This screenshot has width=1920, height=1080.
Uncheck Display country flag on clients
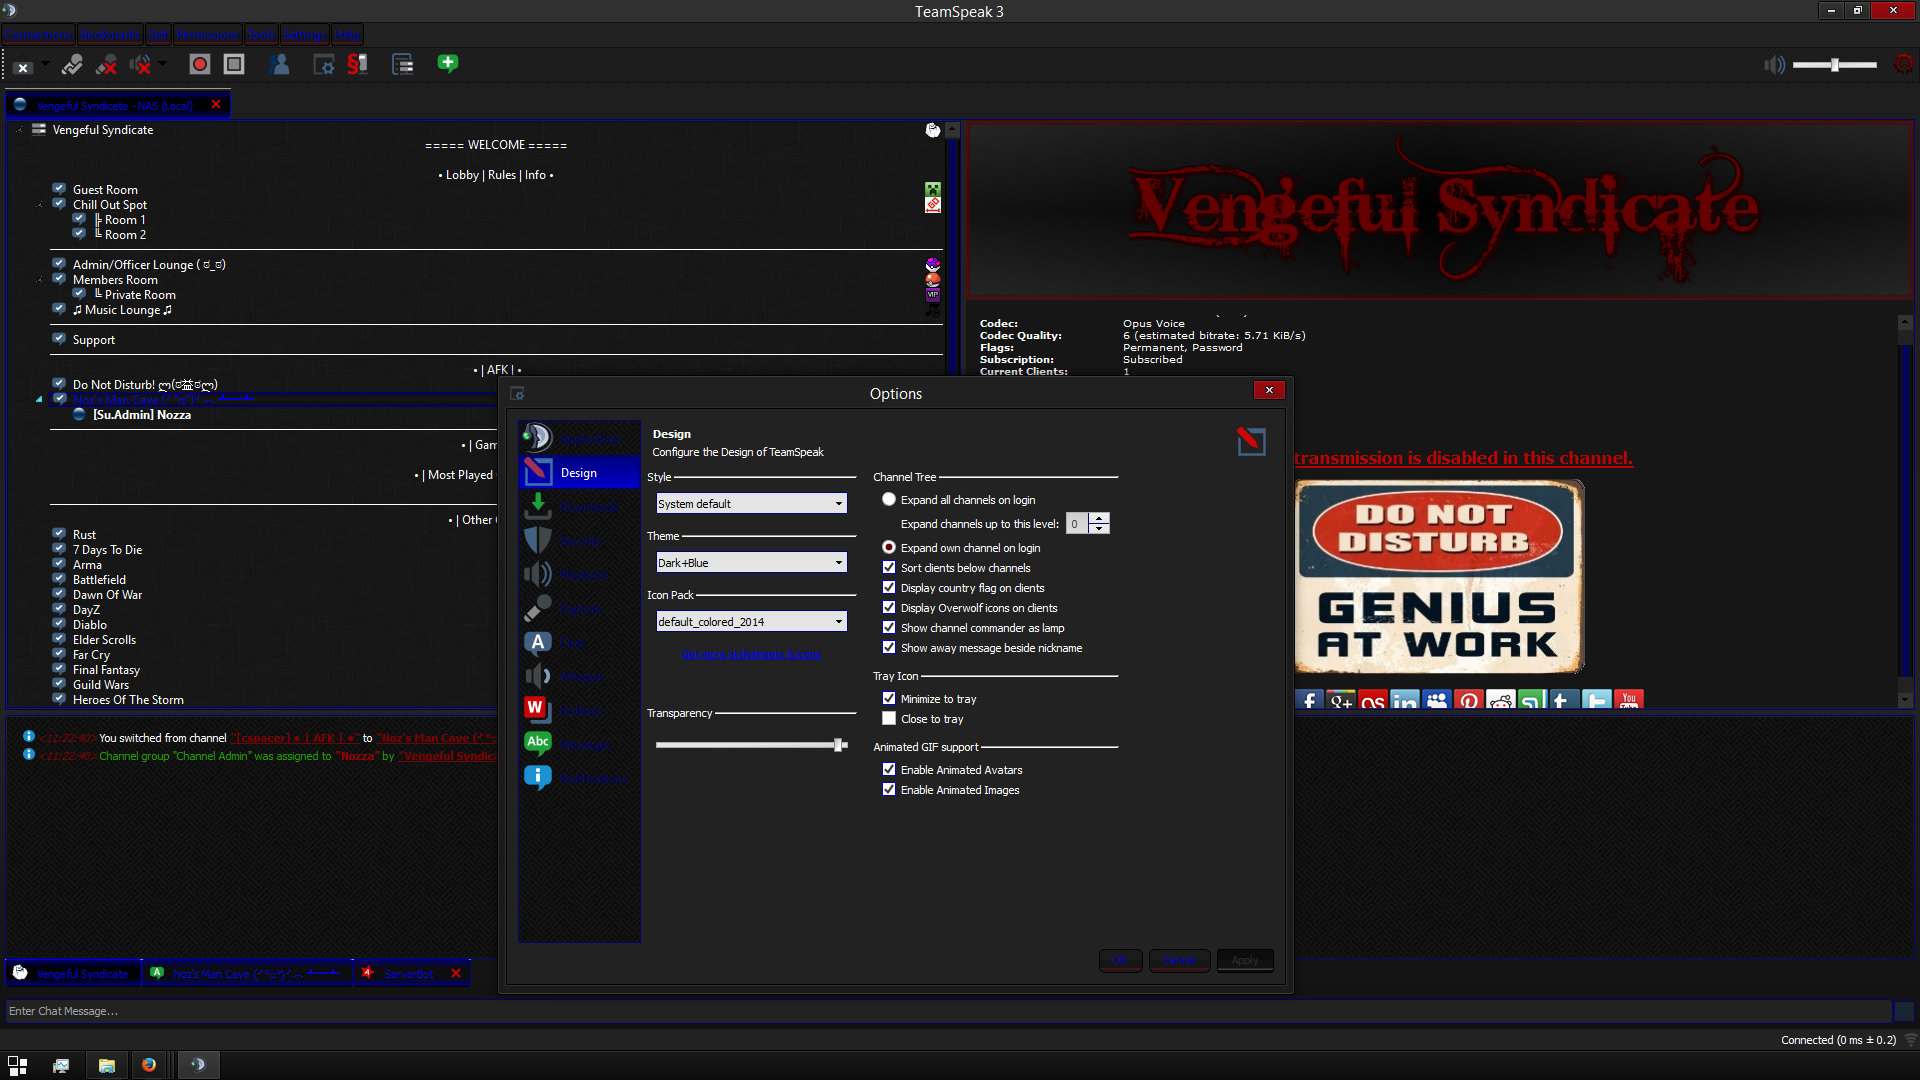[x=889, y=588]
